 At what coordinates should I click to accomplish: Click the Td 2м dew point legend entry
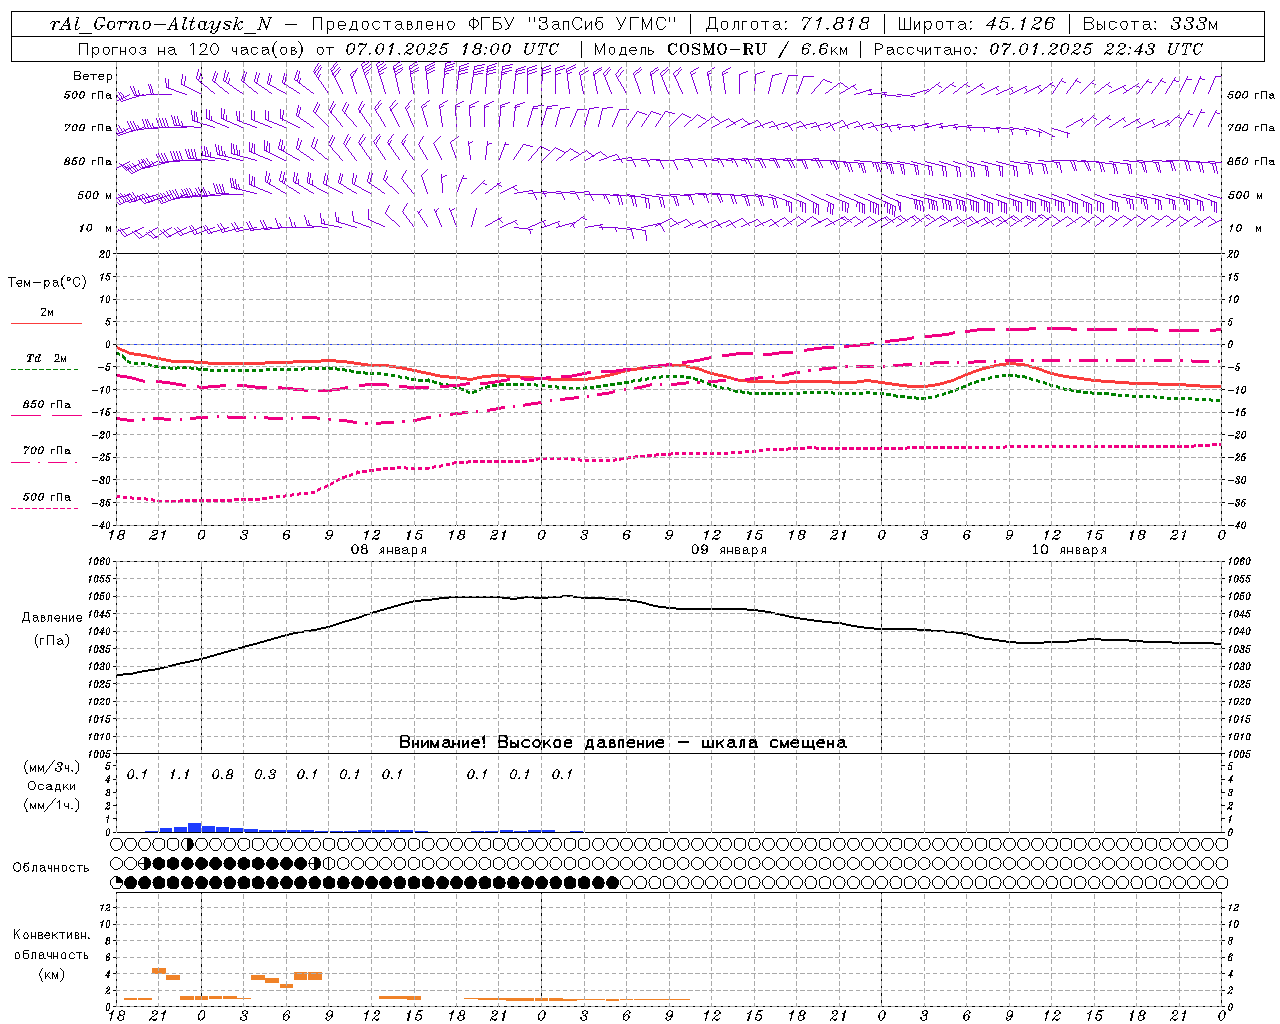point(47,358)
